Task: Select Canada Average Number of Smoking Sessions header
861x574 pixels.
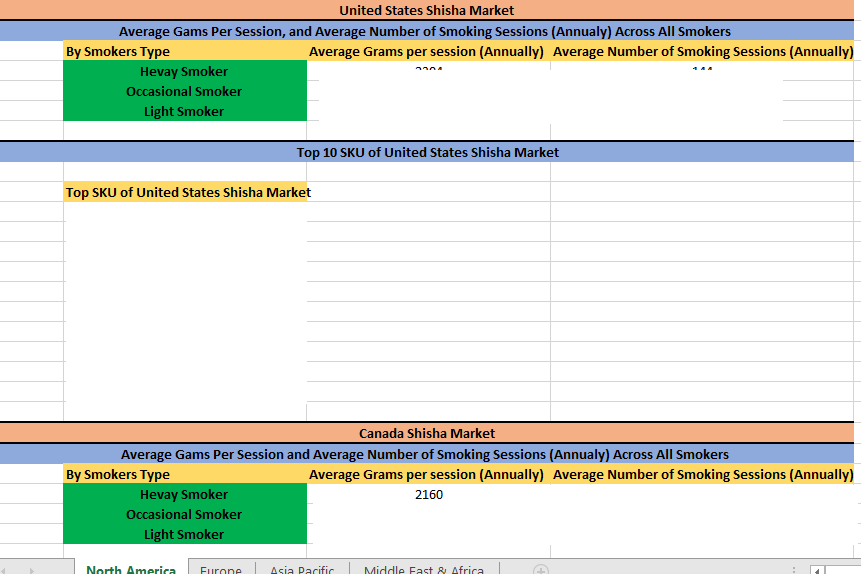Action: click(702, 474)
